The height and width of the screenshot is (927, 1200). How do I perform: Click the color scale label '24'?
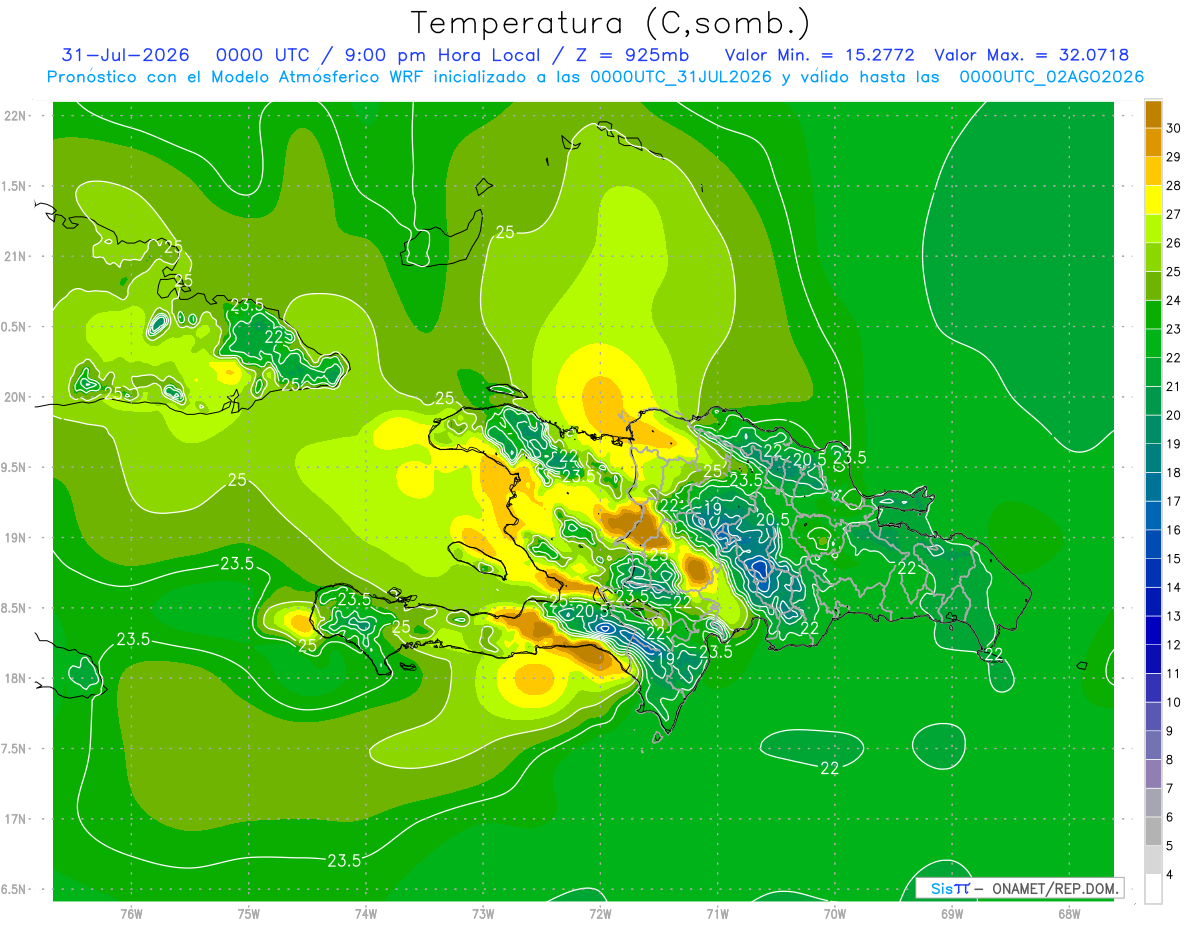(x=1173, y=300)
